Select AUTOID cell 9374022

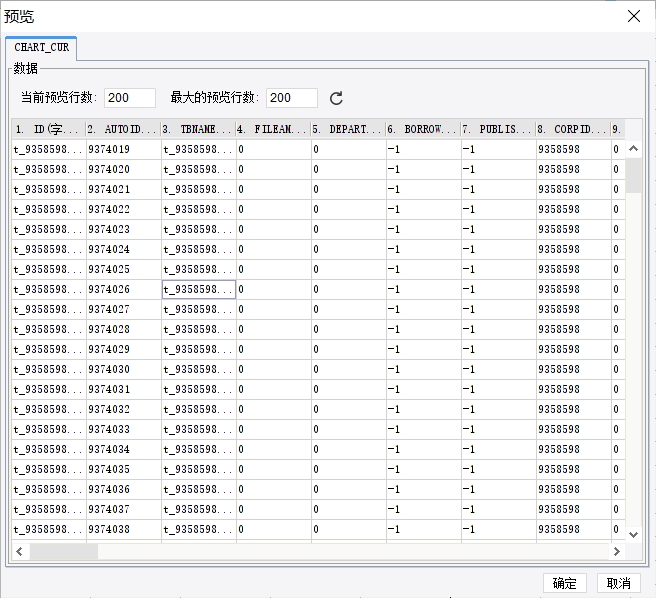coord(124,209)
